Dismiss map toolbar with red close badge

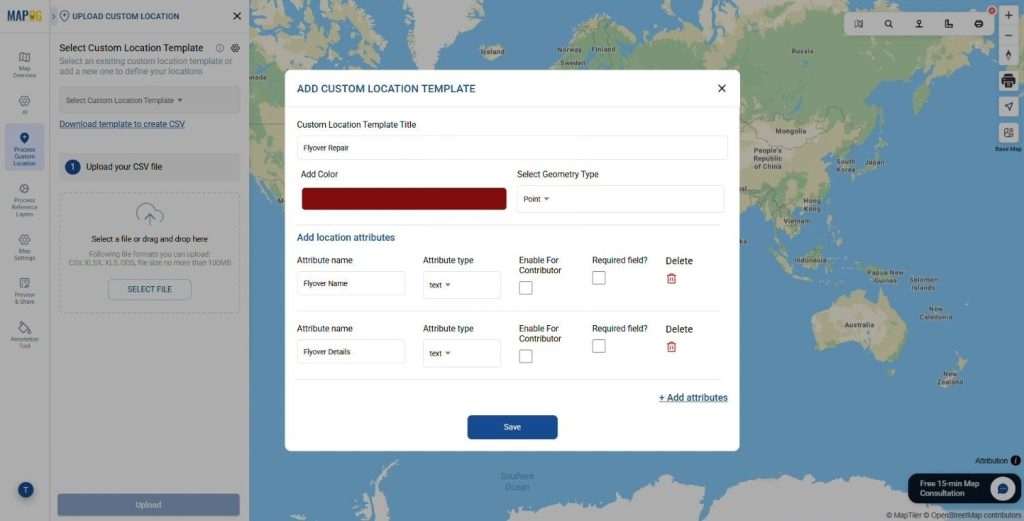click(x=992, y=10)
